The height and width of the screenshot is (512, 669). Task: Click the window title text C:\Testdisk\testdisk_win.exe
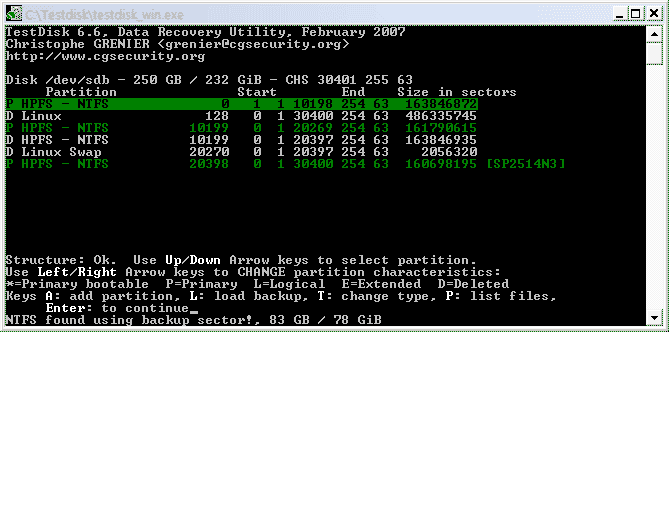(104, 15)
